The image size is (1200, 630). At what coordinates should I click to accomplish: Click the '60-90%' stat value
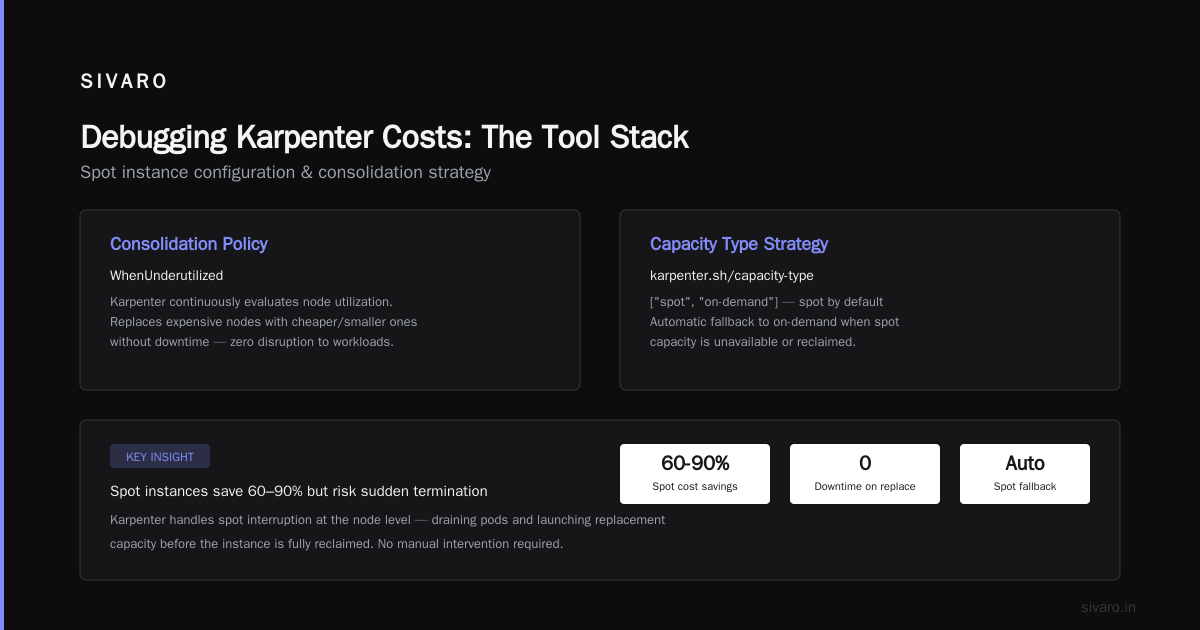pyautogui.click(x=695, y=463)
